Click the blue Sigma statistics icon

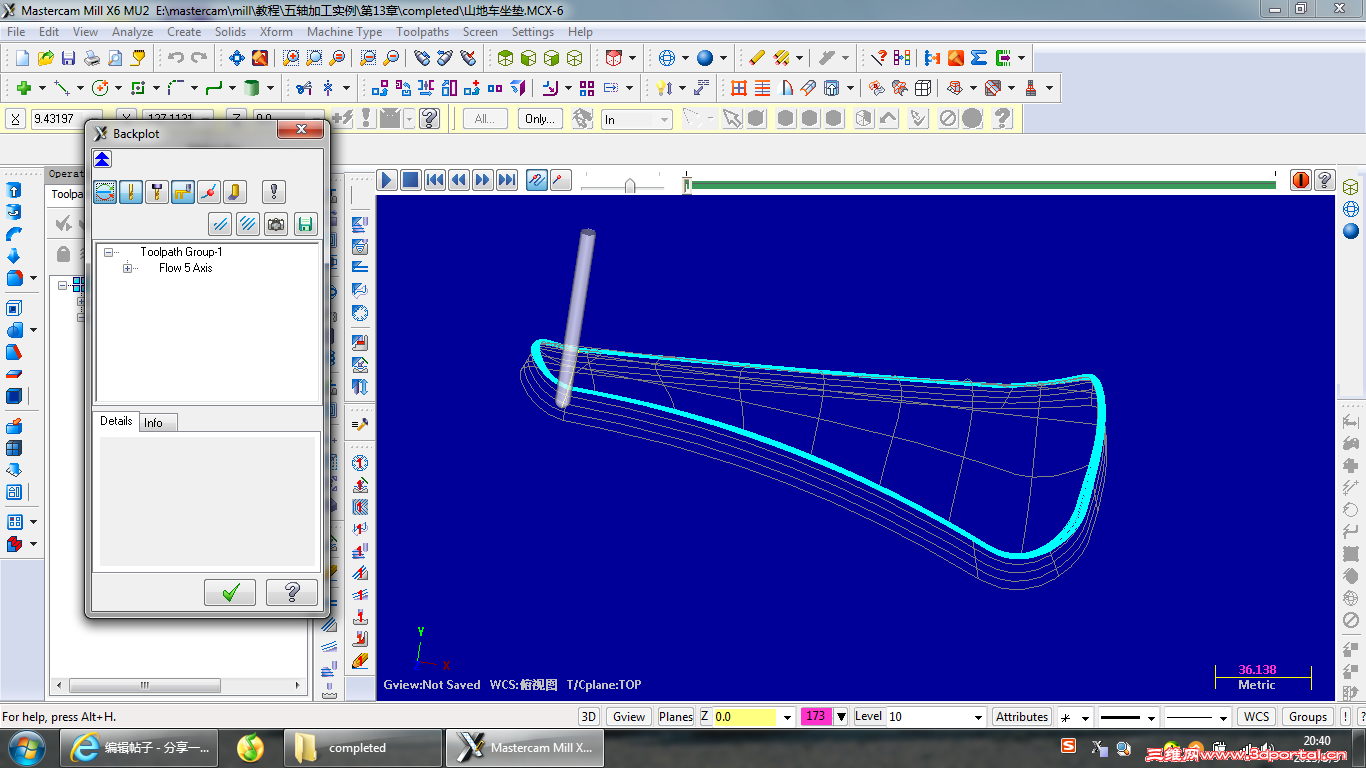pos(978,59)
